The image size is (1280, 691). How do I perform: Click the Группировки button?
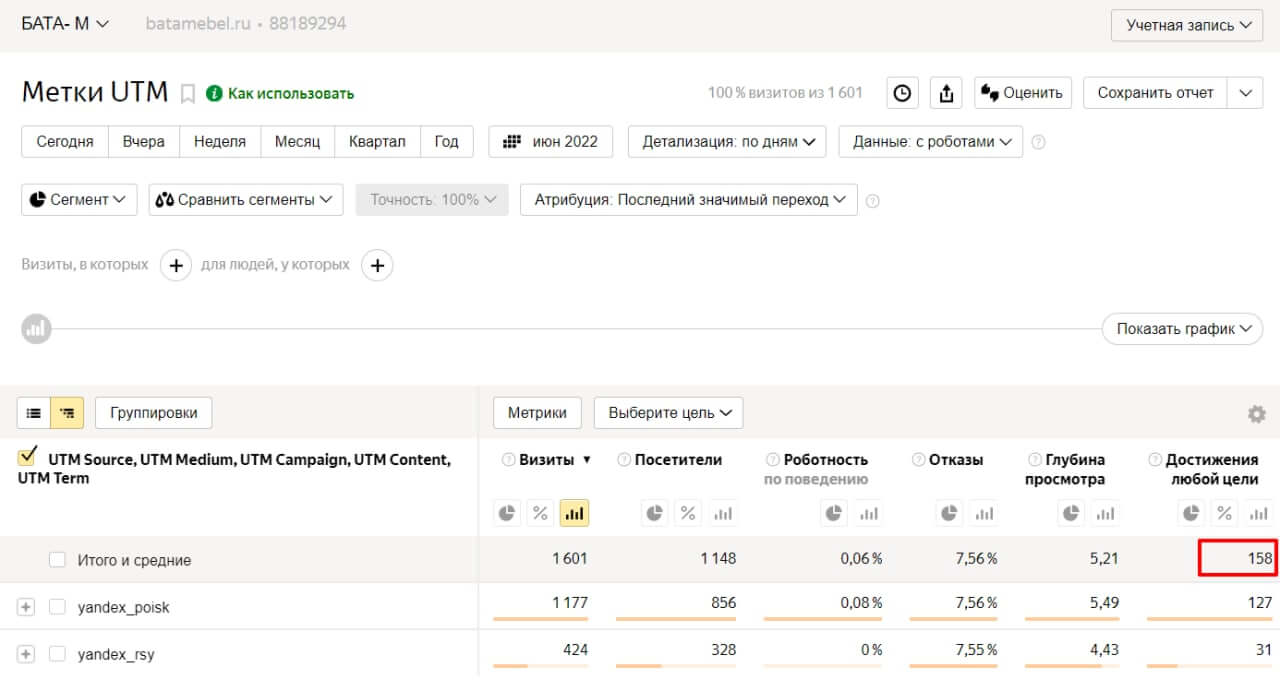tap(153, 412)
